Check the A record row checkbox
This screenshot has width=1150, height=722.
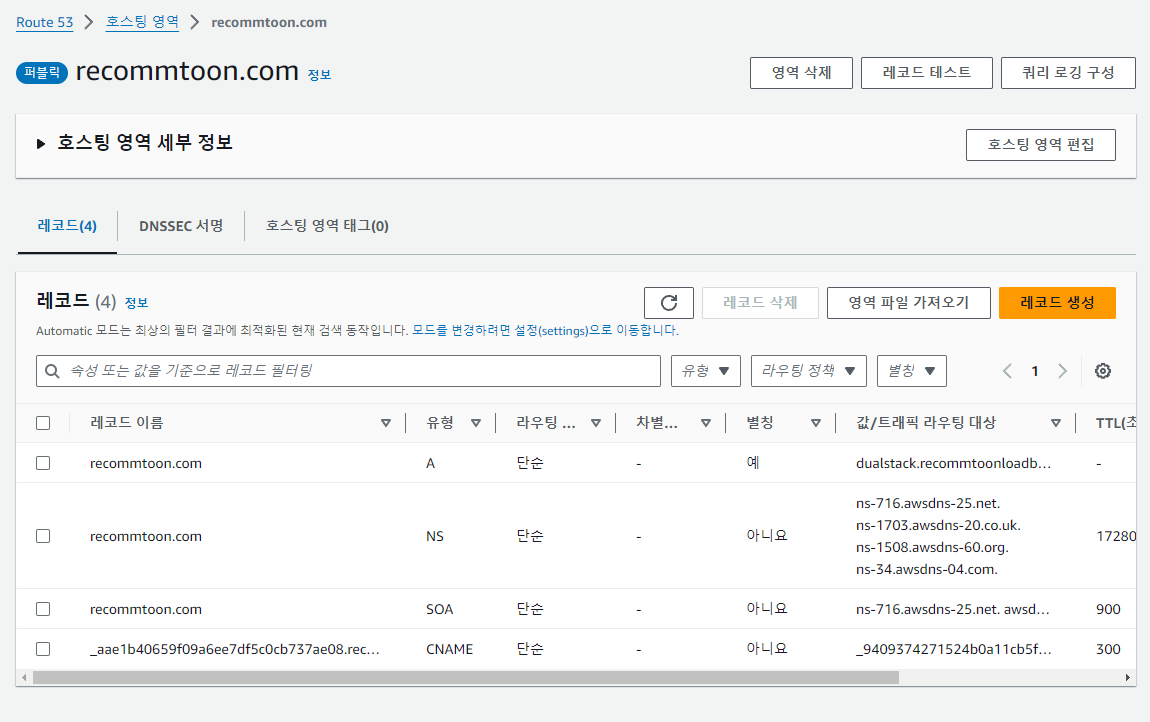43,463
